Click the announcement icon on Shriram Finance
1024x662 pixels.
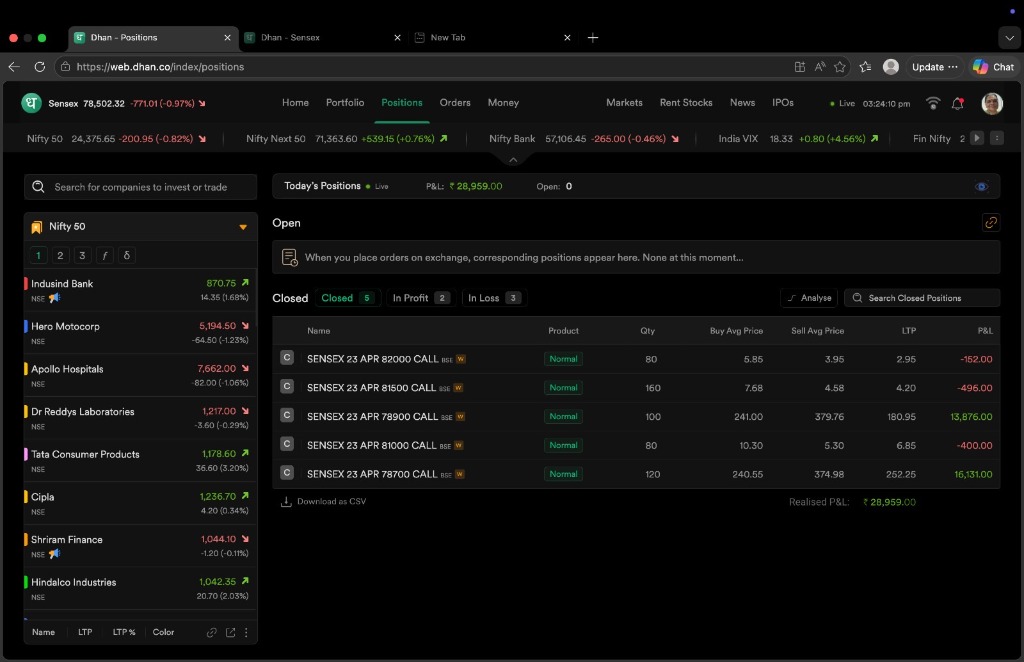pyautogui.click(x=55, y=554)
